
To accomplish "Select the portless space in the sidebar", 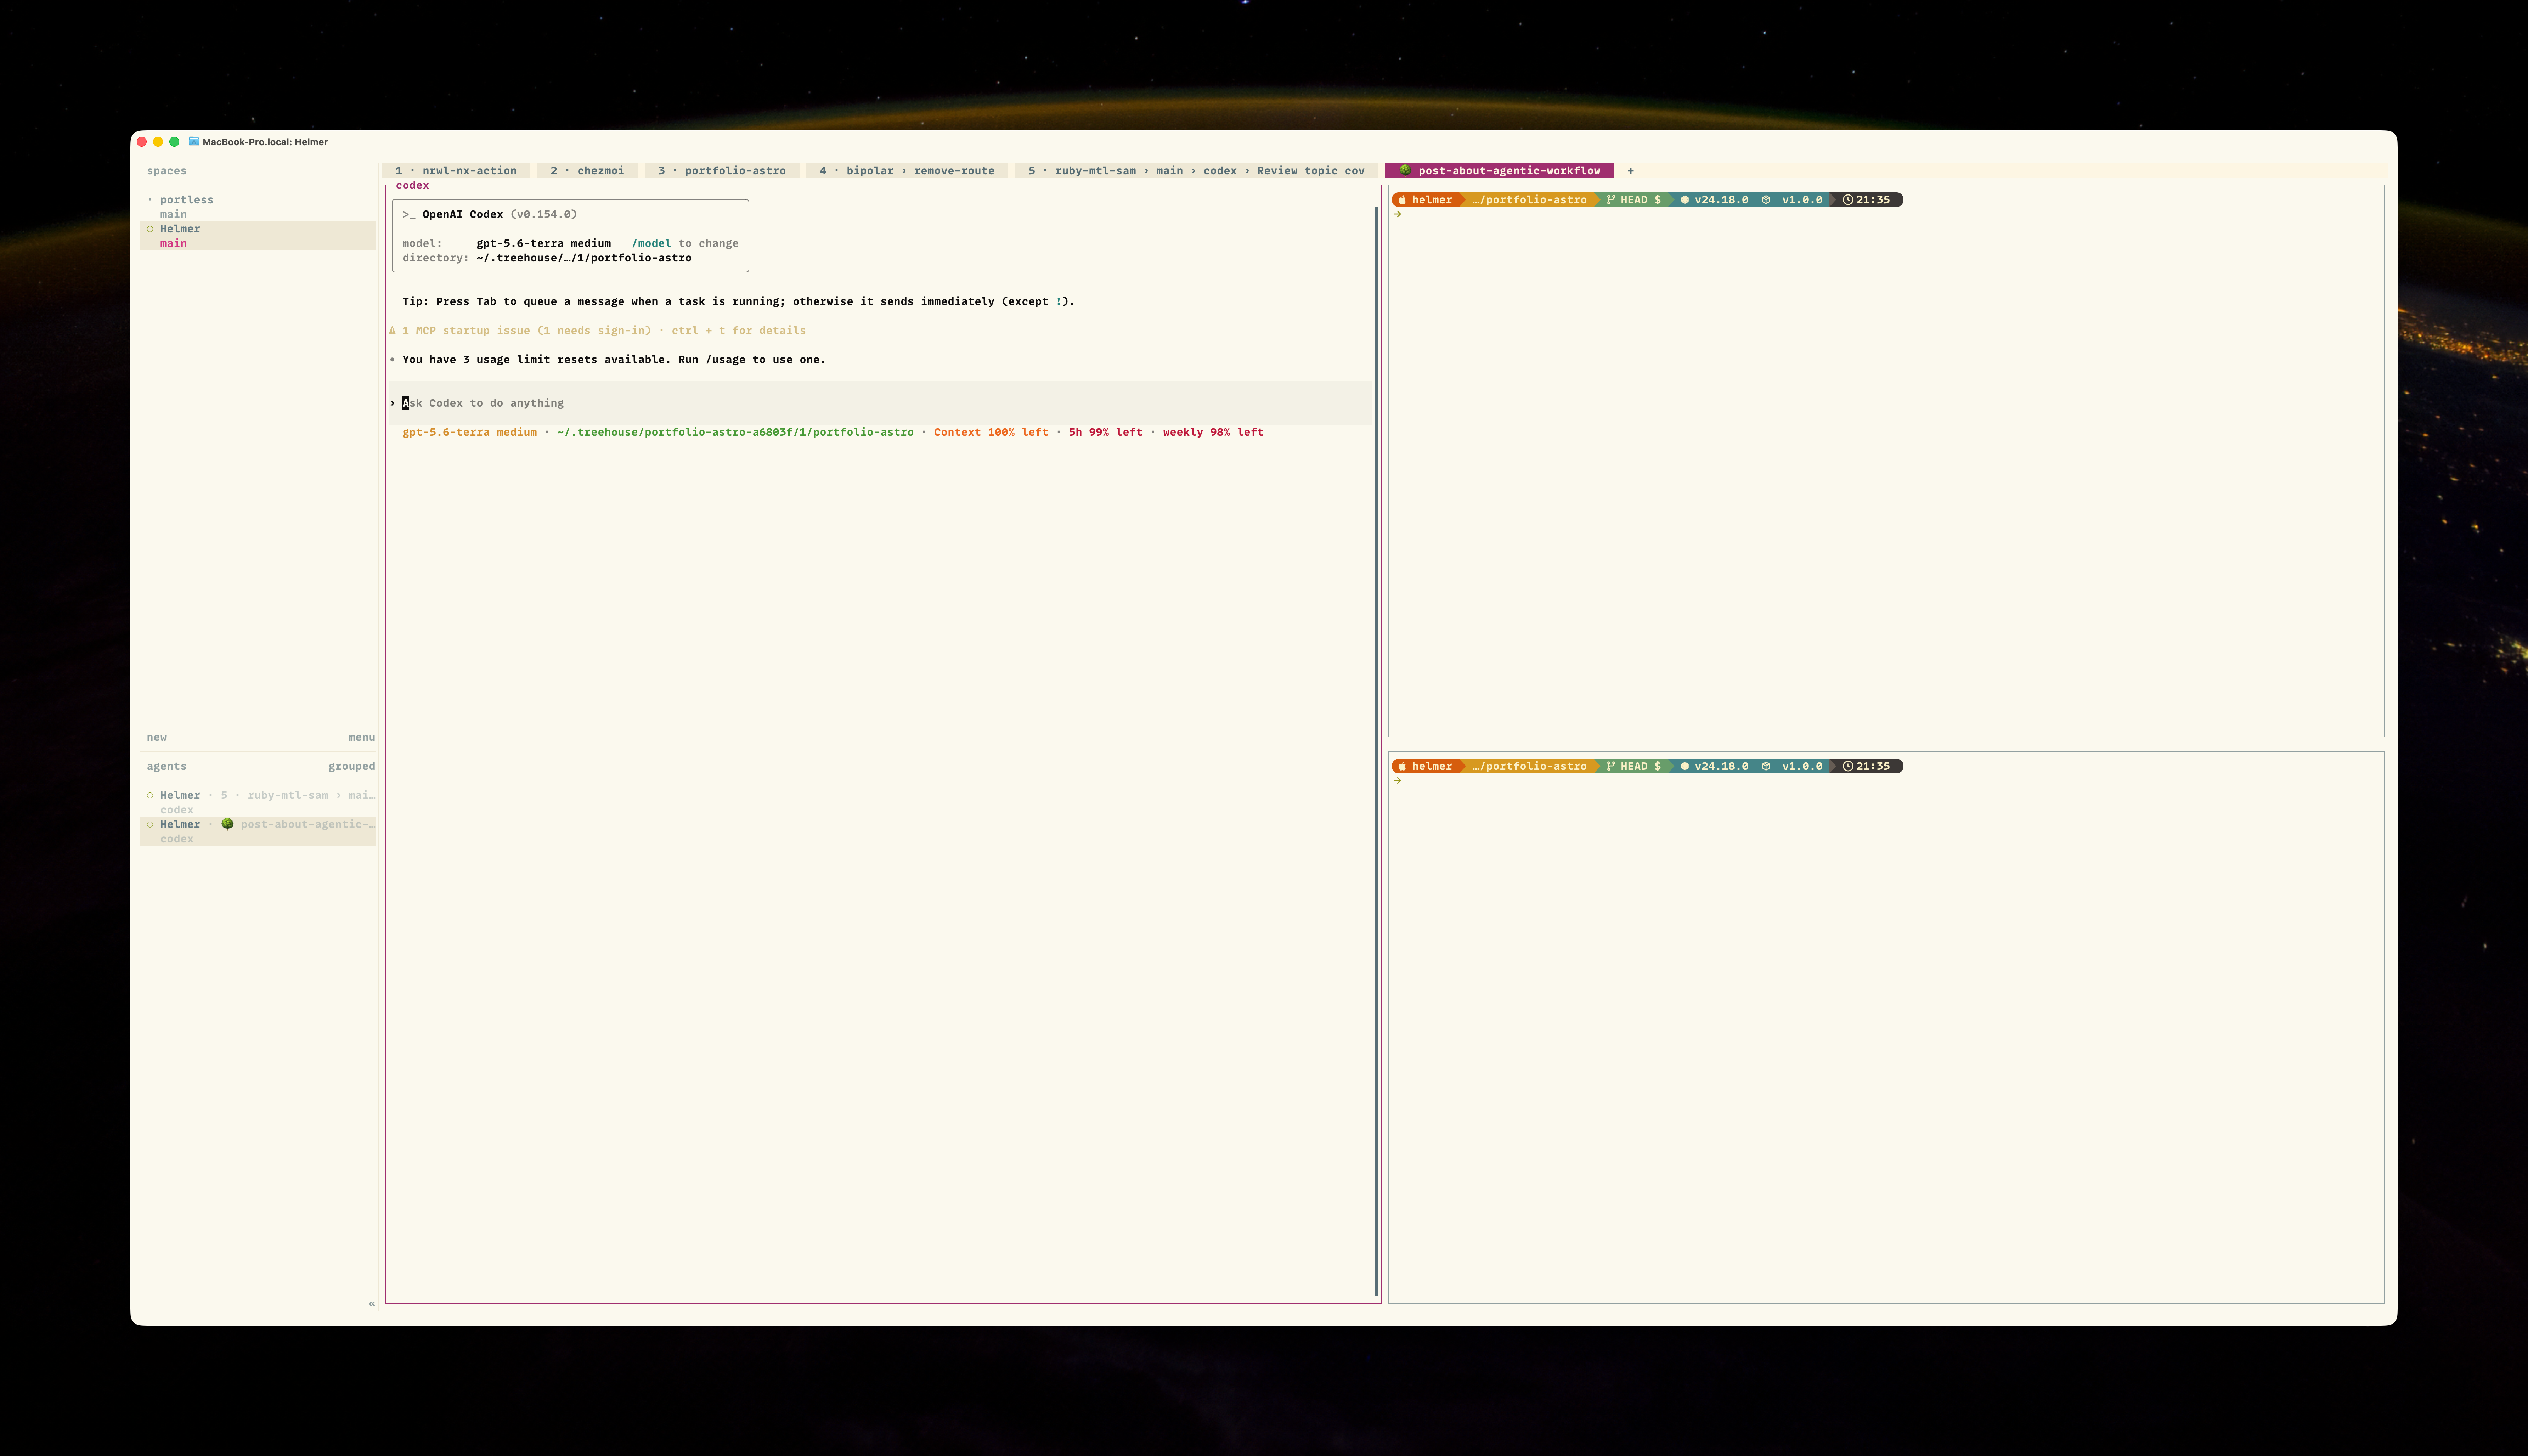I will [x=258, y=207].
